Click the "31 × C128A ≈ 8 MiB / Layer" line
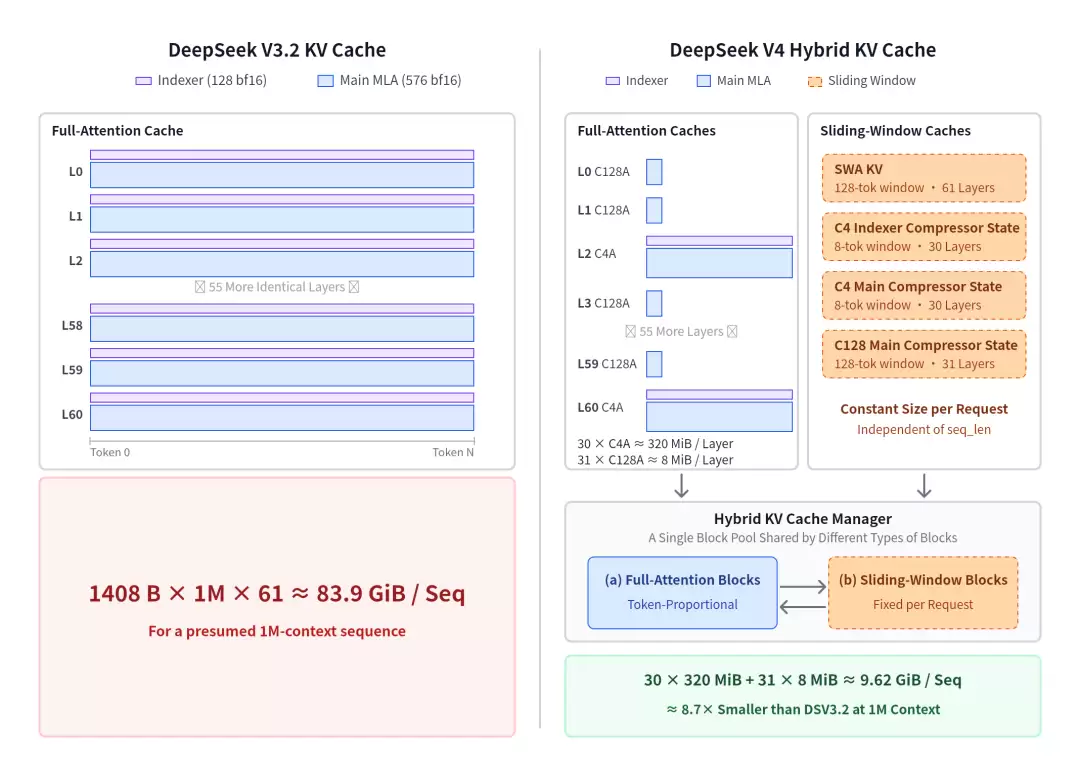 [x=655, y=459]
